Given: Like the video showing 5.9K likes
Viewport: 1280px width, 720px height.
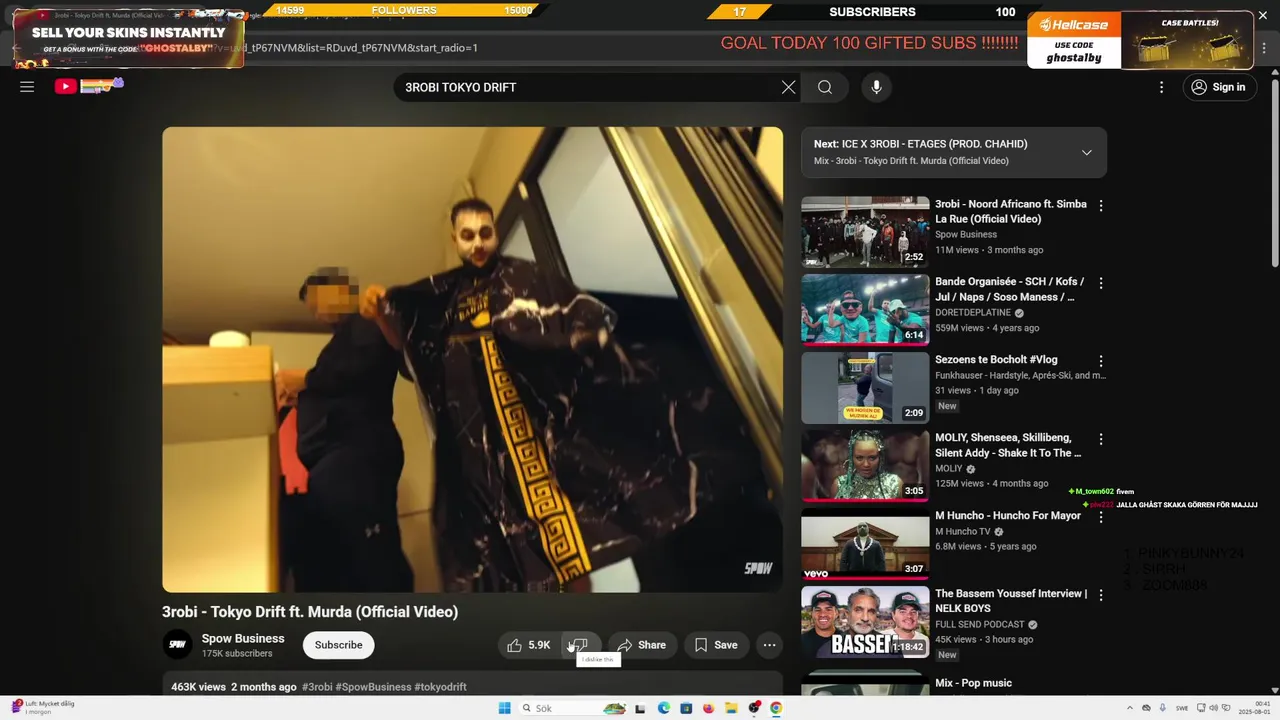Looking at the screenshot, I should [x=528, y=645].
